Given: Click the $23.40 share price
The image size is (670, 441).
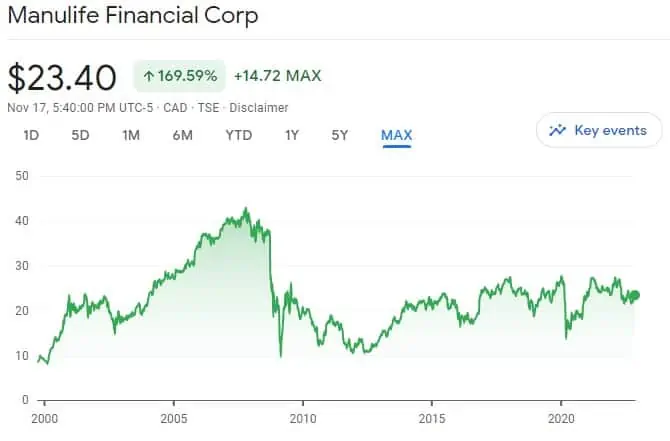Looking at the screenshot, I should tap(62, 77).
